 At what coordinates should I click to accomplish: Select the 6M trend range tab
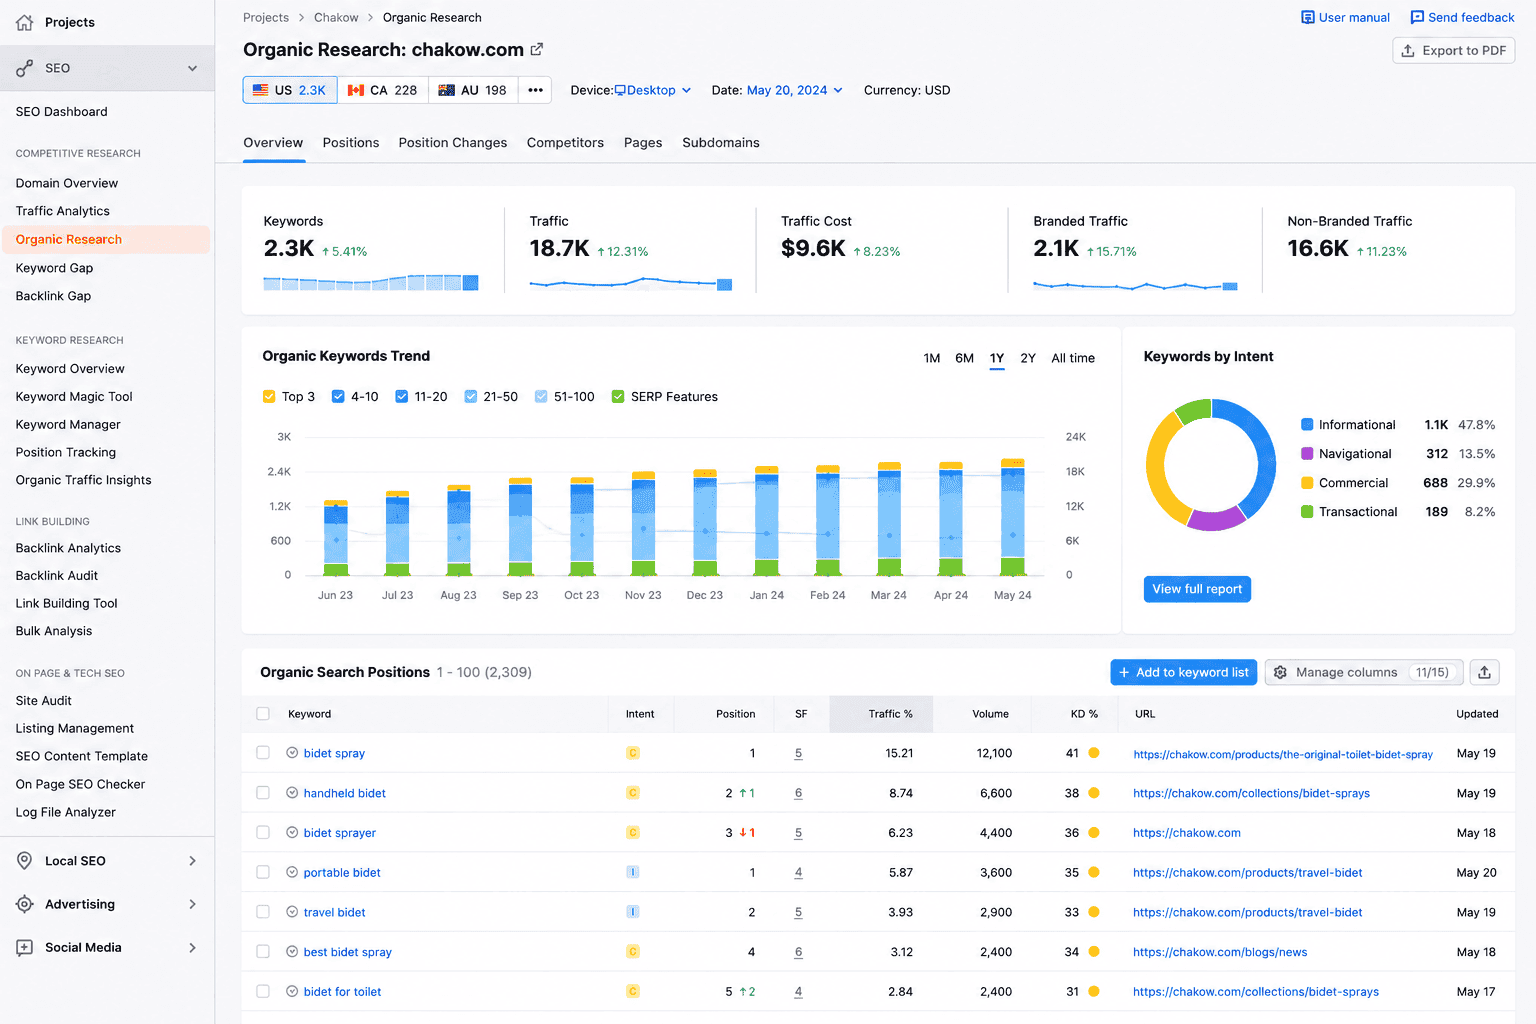[964, 358]
